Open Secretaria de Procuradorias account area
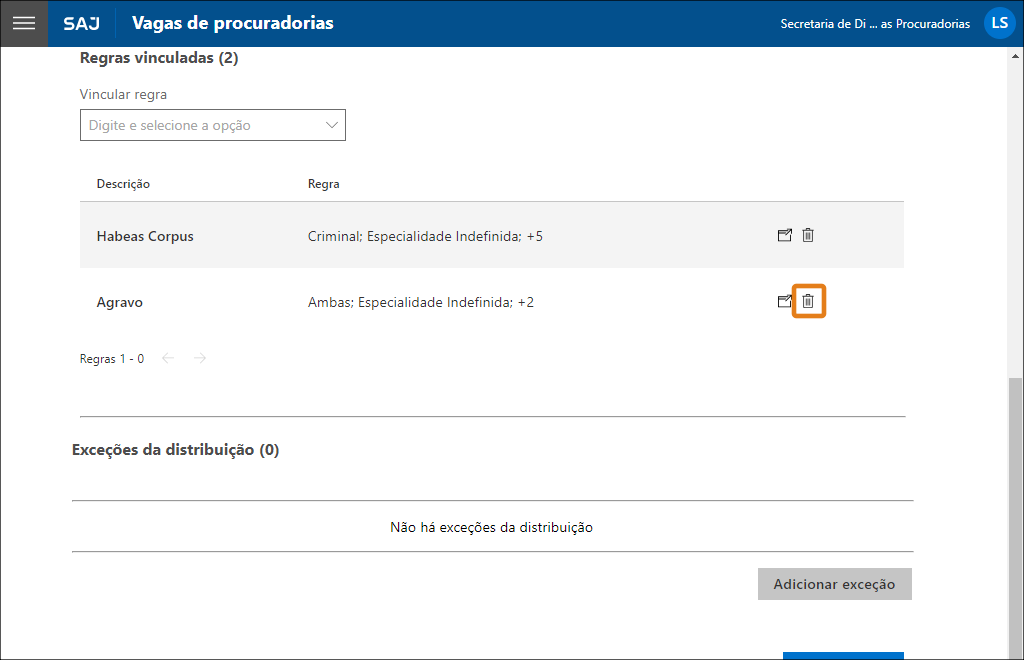This screenshot has height=660, width=1024. pos(876,23)
